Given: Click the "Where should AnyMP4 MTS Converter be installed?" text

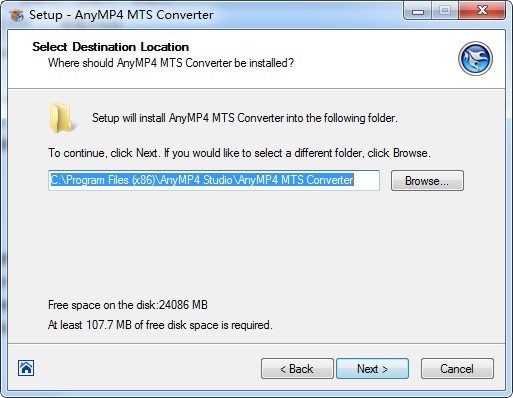Looking at the screenshot, I should (171, 63).
